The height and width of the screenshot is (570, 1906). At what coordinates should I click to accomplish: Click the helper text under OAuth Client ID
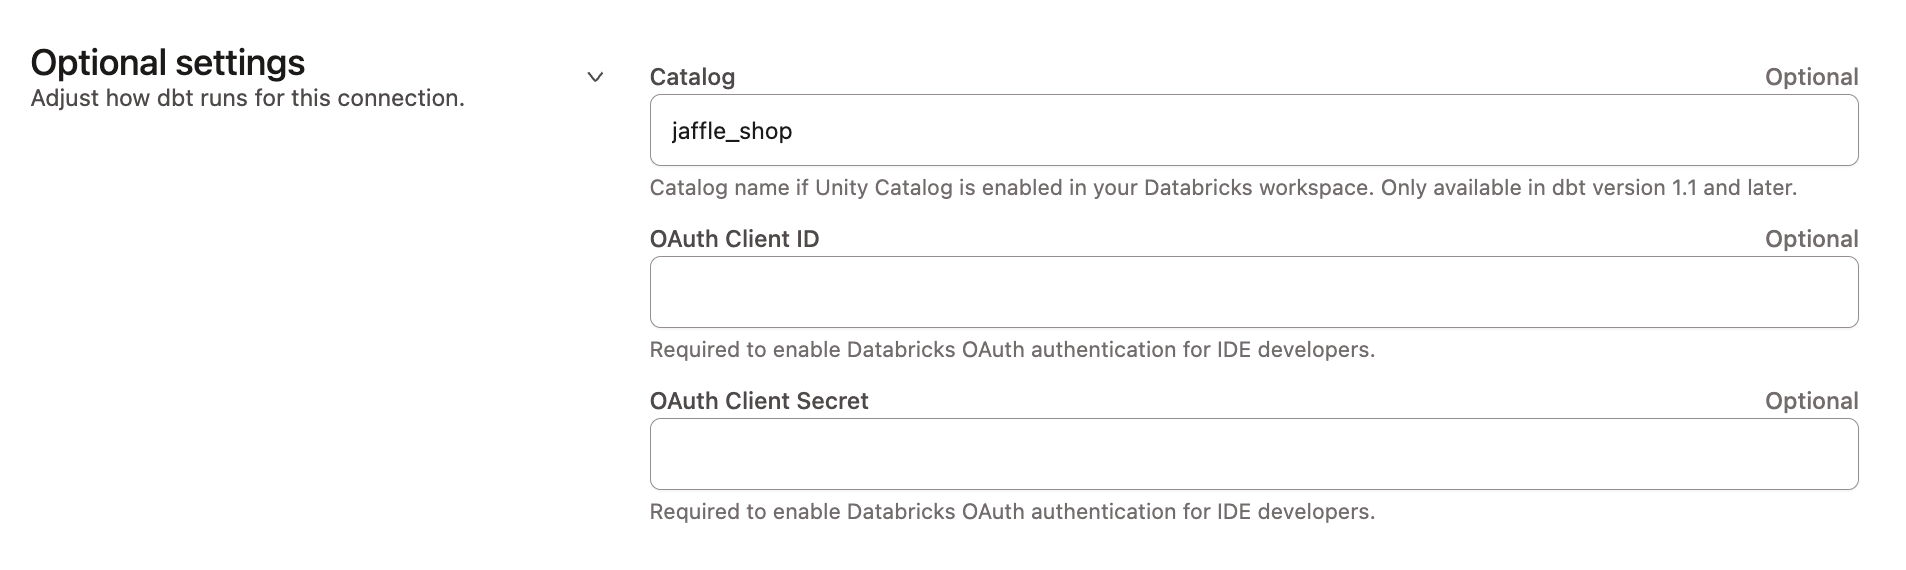[x=1012, y=350]
